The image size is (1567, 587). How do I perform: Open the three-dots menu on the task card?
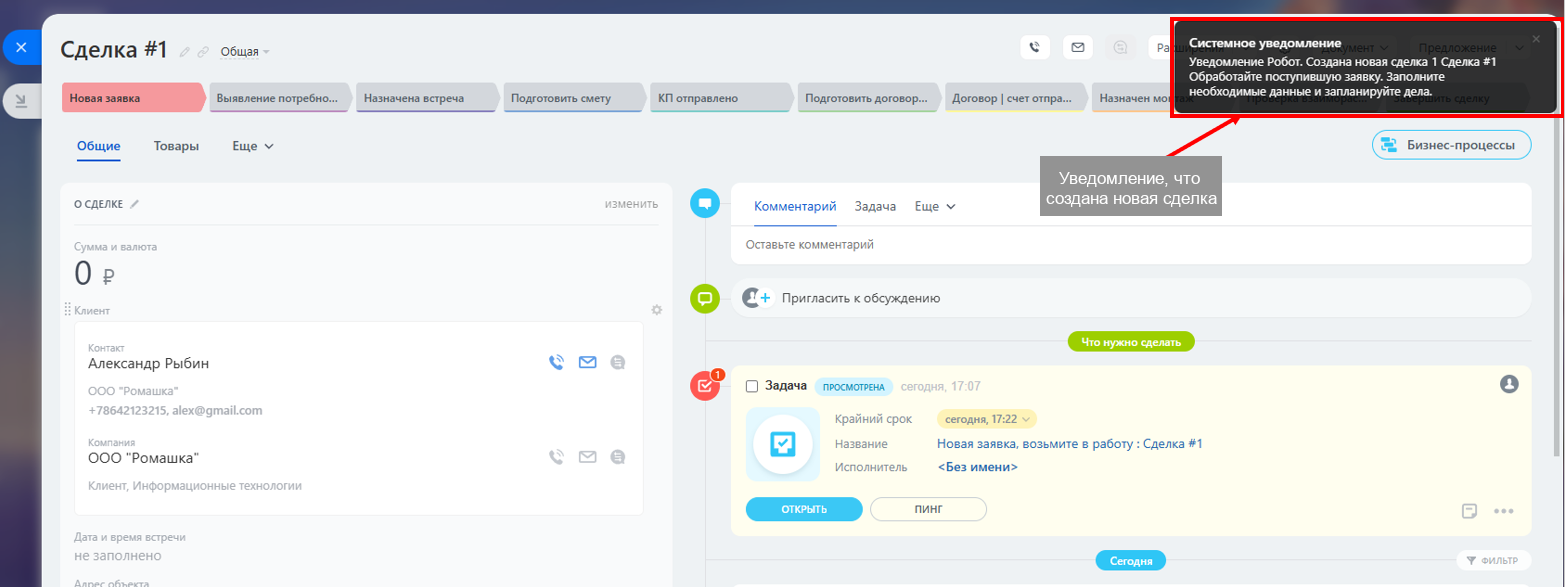point(1503,511)
